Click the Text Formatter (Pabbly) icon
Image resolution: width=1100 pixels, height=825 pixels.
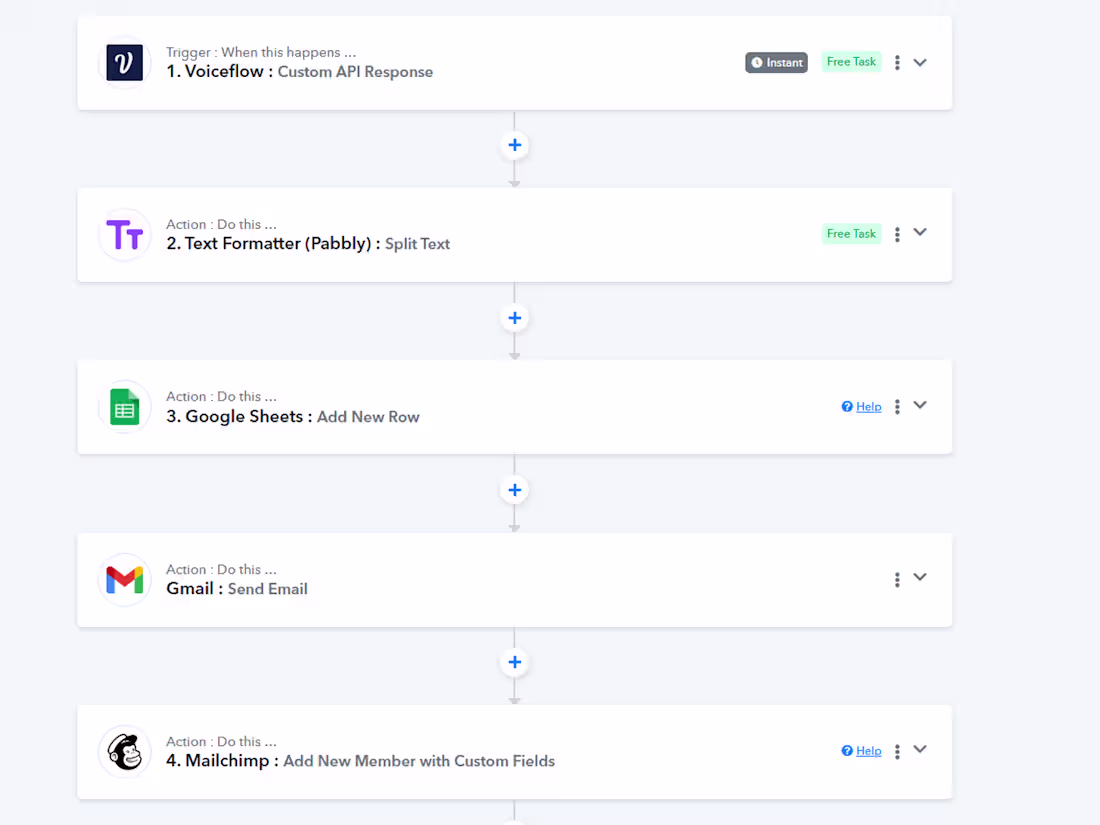click(125, 235)
